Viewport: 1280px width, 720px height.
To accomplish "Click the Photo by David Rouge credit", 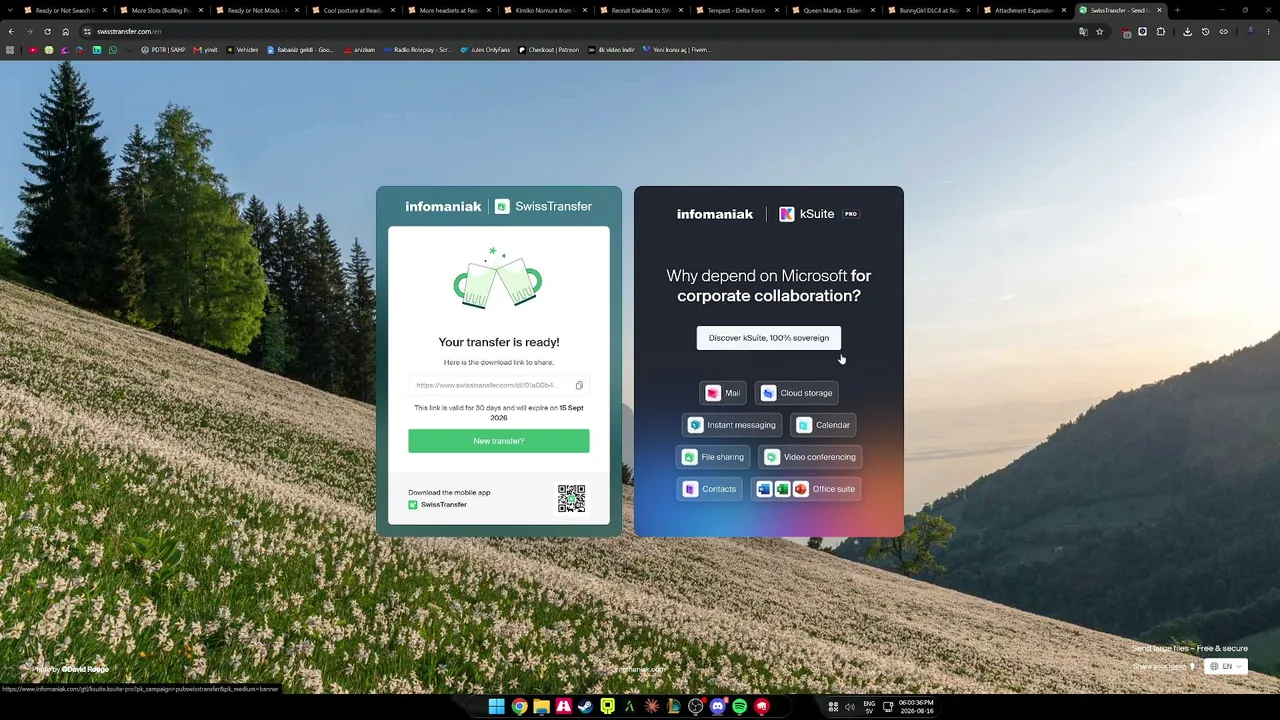I will click(70, 669).
